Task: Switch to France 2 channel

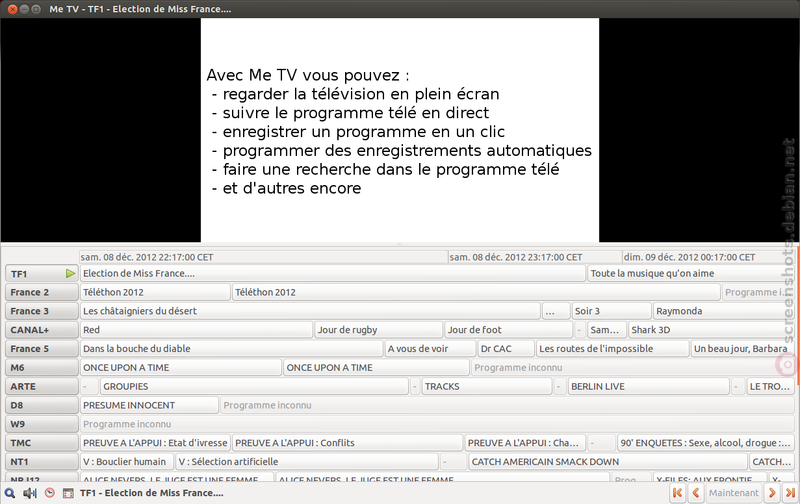Action: (41, 292)
